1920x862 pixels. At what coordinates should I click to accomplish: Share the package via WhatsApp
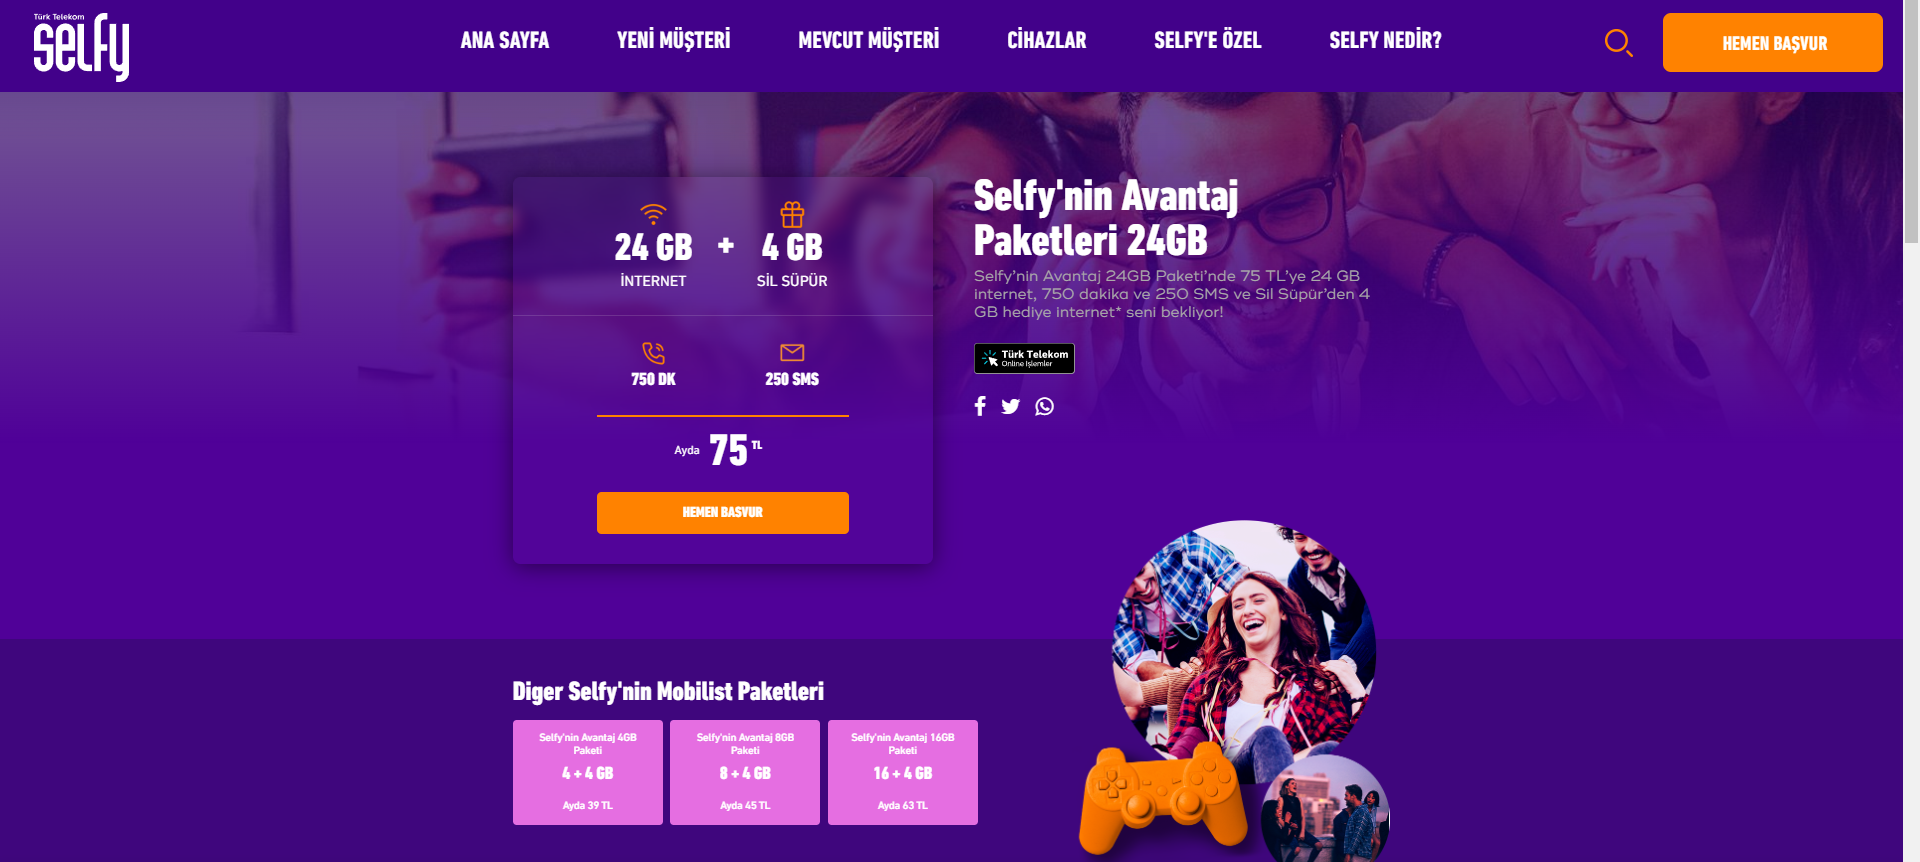click(1044, 406)
